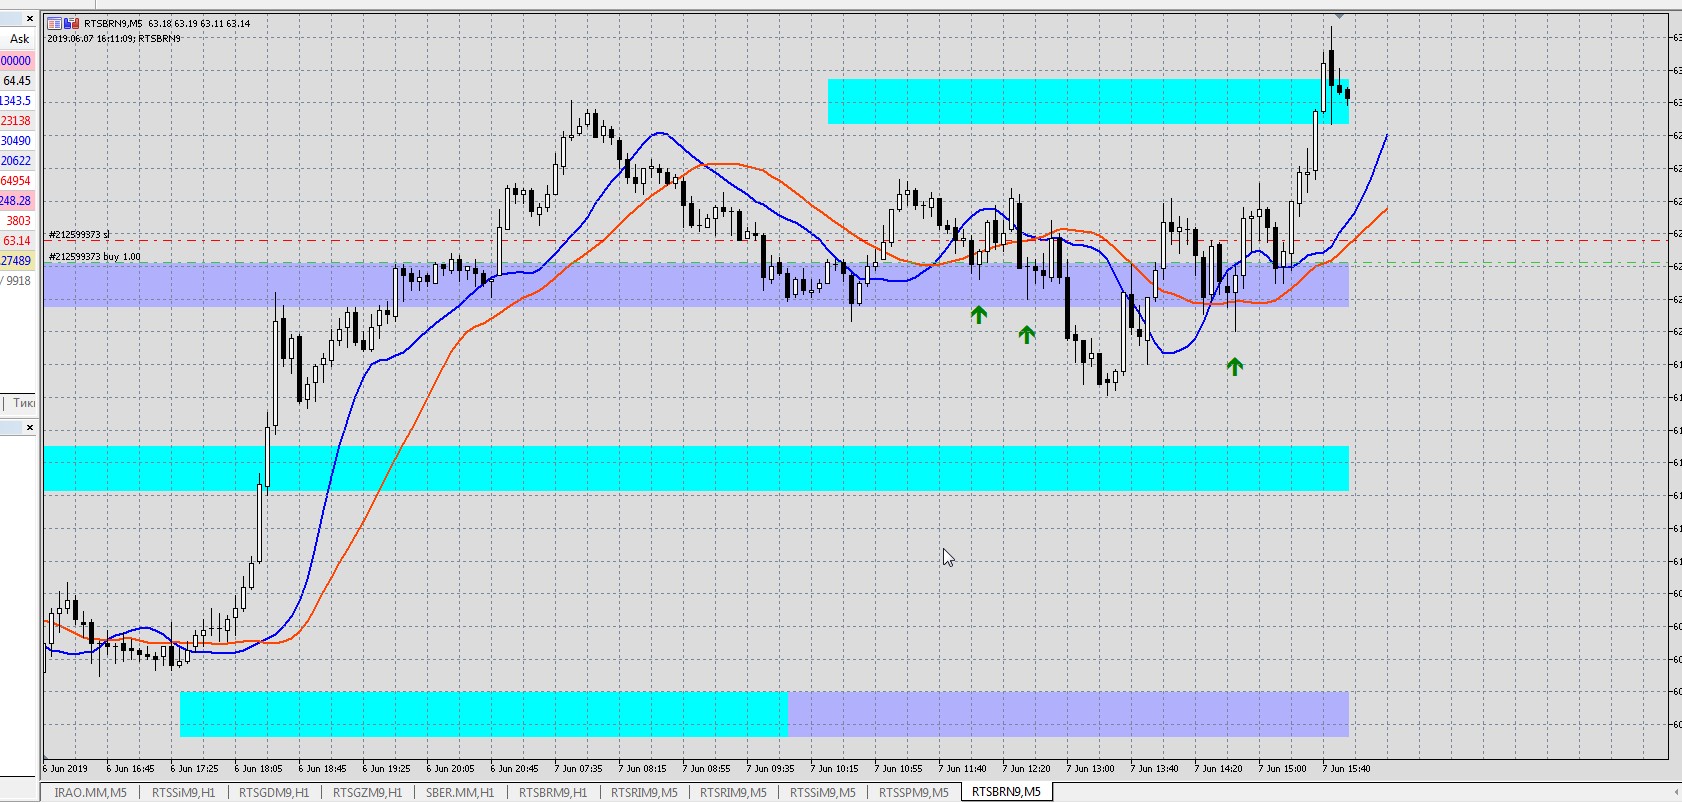Click the 64.45 ask price row
This screenshot has height=803, width=1682.
tap(17, 81)
